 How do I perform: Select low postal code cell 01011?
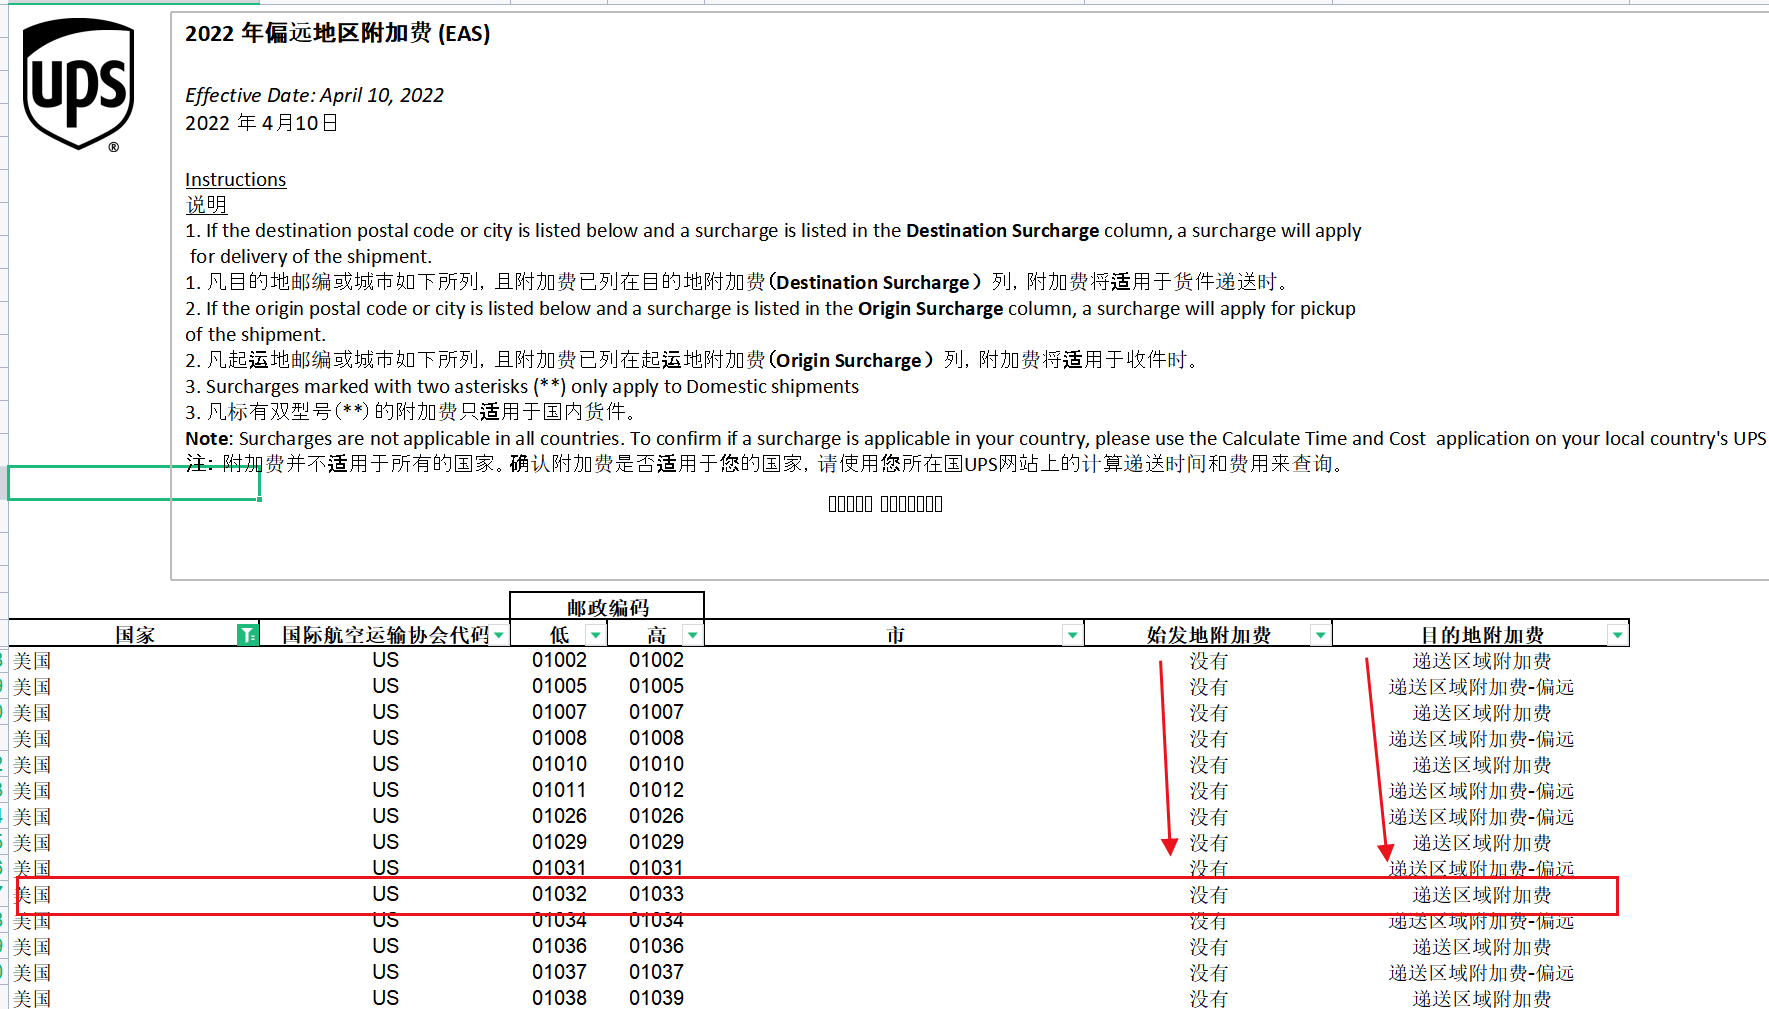pos(559,790)
